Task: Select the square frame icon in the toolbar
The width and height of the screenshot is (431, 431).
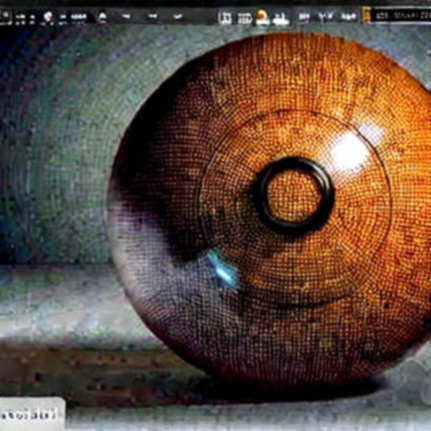Action: pyautogui.click(x=225, y=18)
